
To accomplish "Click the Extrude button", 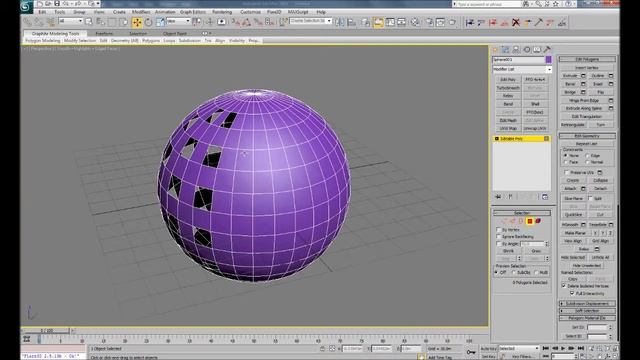I will point(570,76).
